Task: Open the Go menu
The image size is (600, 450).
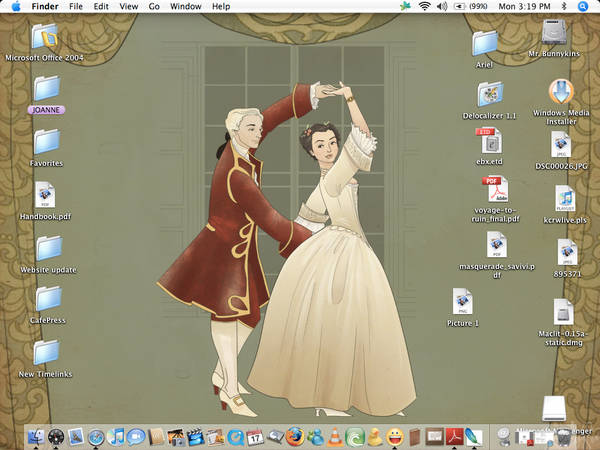Action: [154, 7]
